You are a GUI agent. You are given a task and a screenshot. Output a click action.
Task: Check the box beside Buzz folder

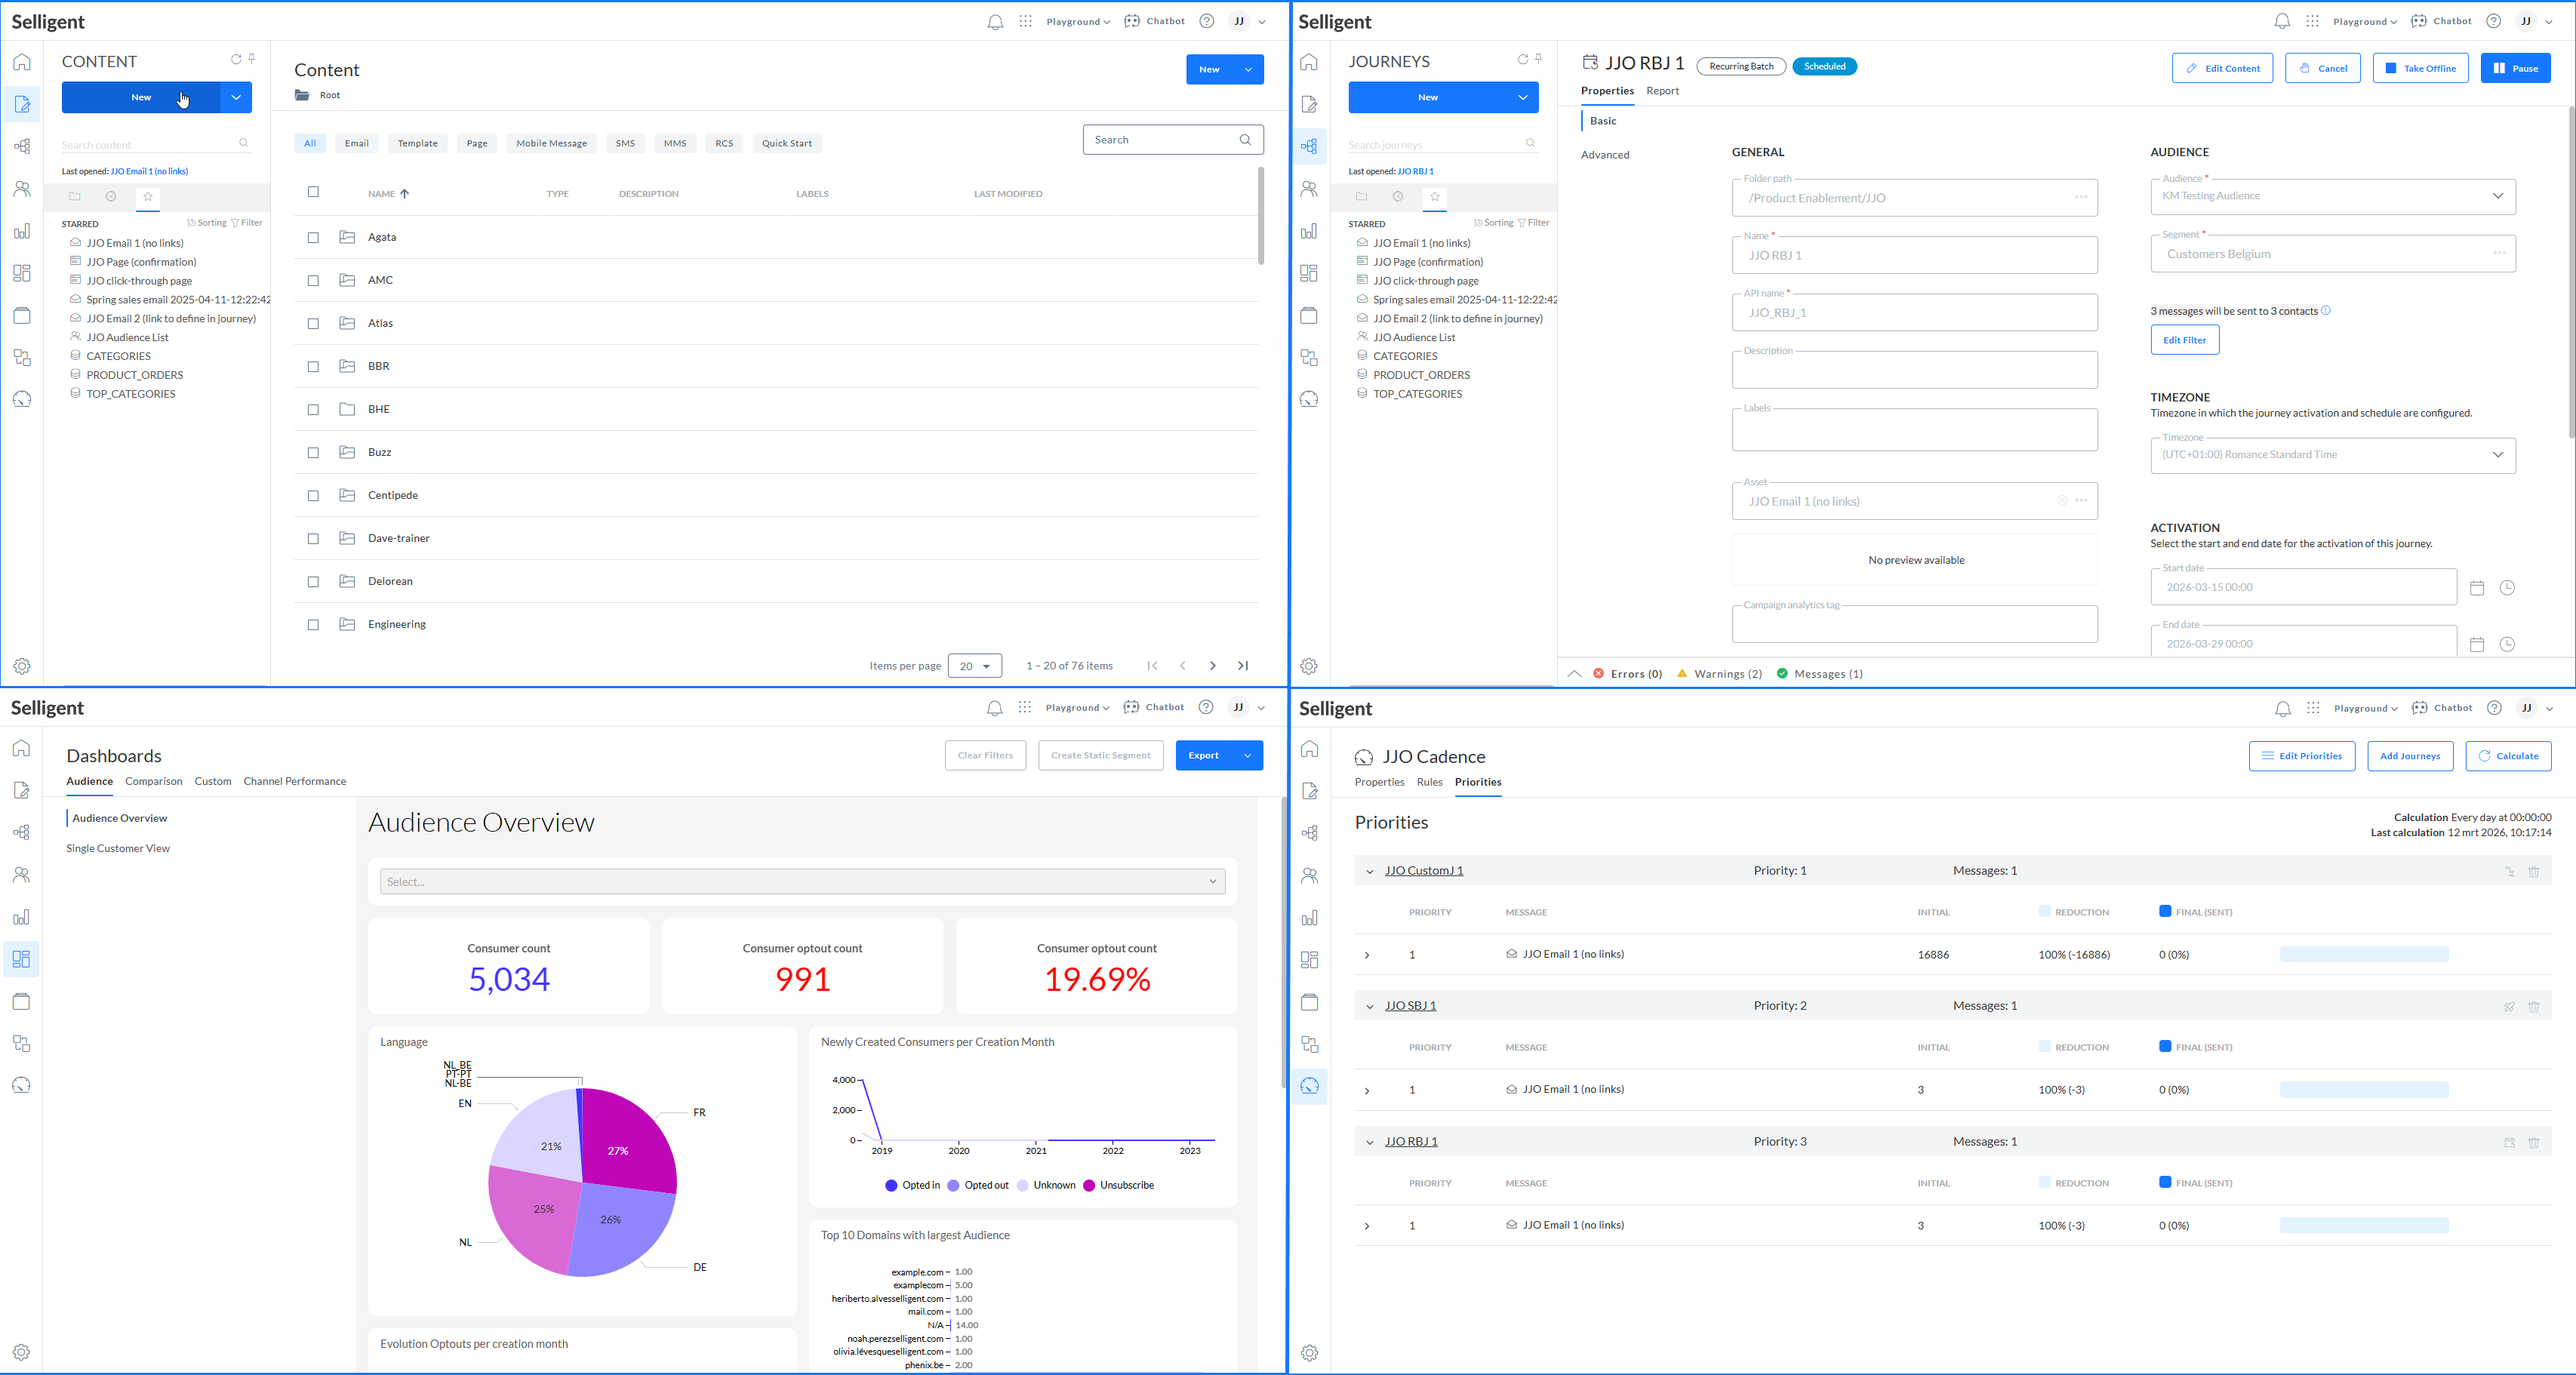pos(313,453)
